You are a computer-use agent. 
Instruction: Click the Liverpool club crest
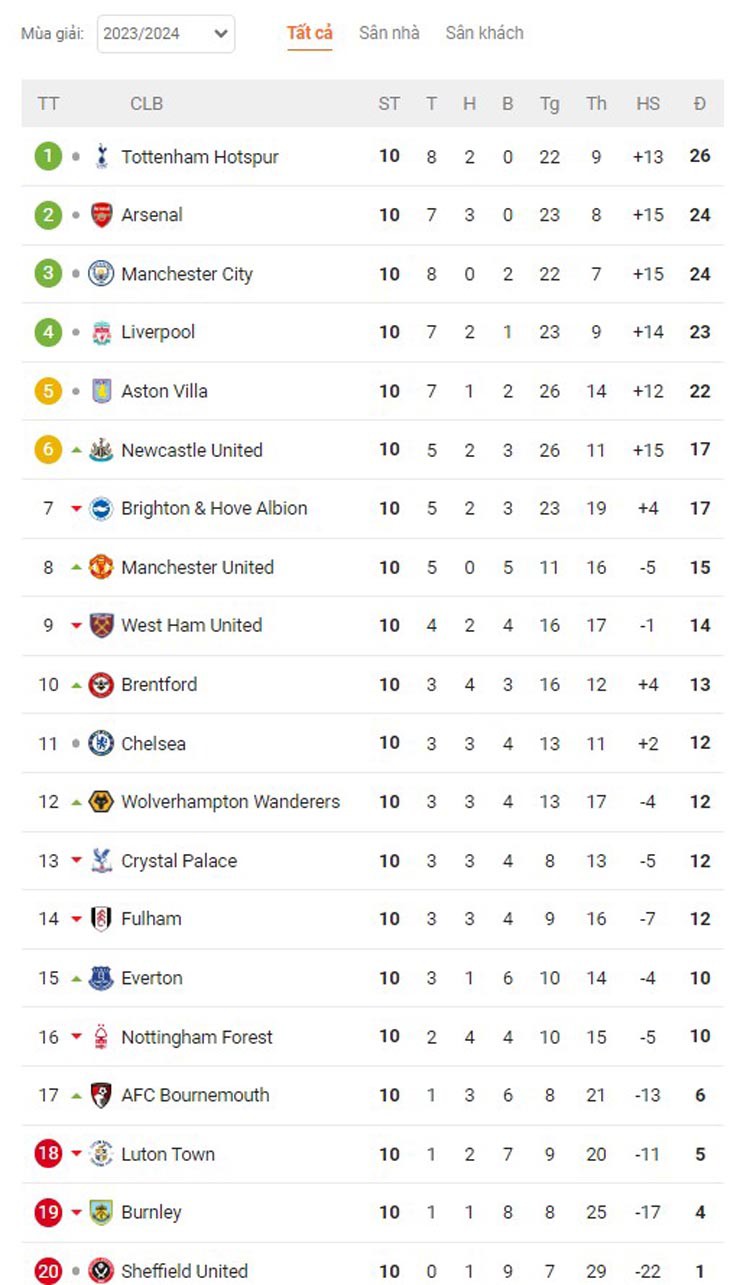click(x=101, y=332)
